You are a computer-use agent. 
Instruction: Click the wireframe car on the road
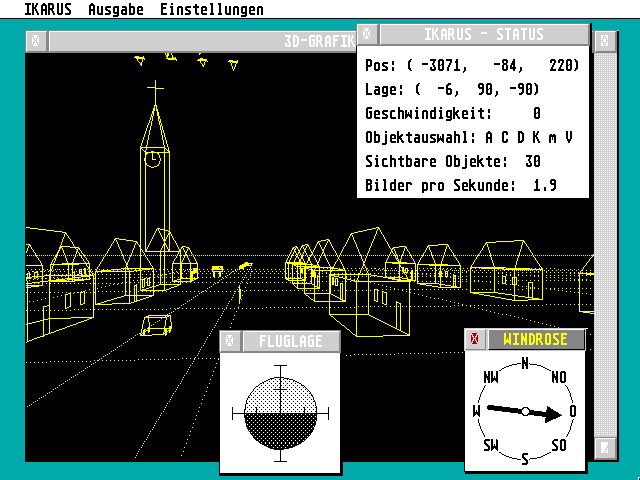click(156, 325)
